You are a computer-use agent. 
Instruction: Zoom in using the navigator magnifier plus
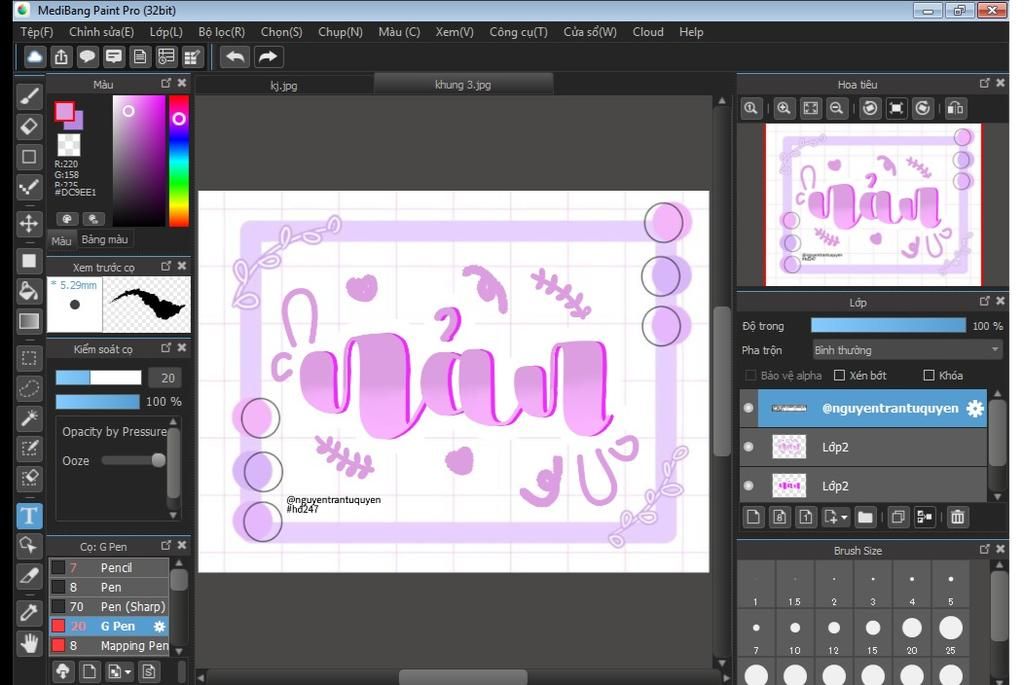[x=784, y=108]
